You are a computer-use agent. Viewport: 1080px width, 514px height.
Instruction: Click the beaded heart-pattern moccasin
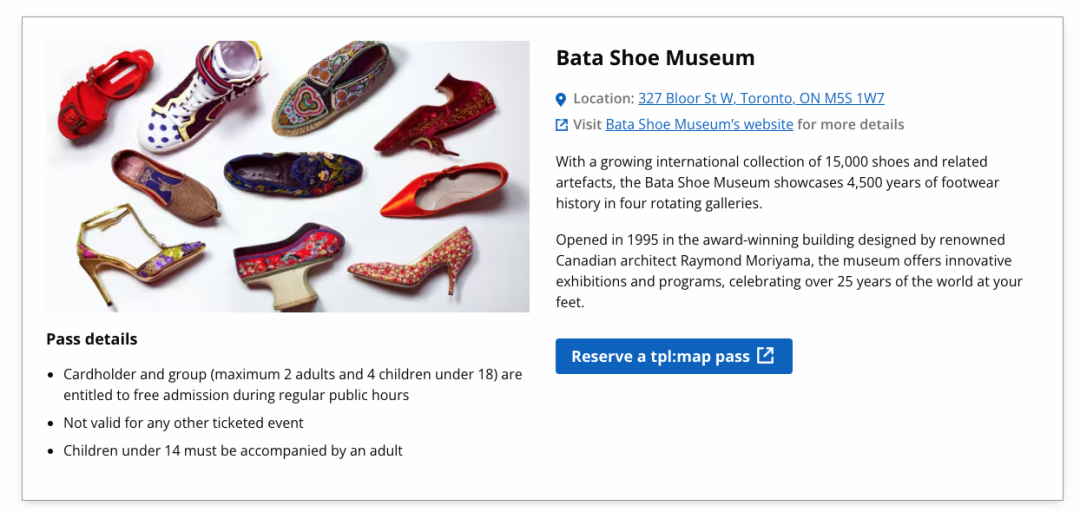329,85
